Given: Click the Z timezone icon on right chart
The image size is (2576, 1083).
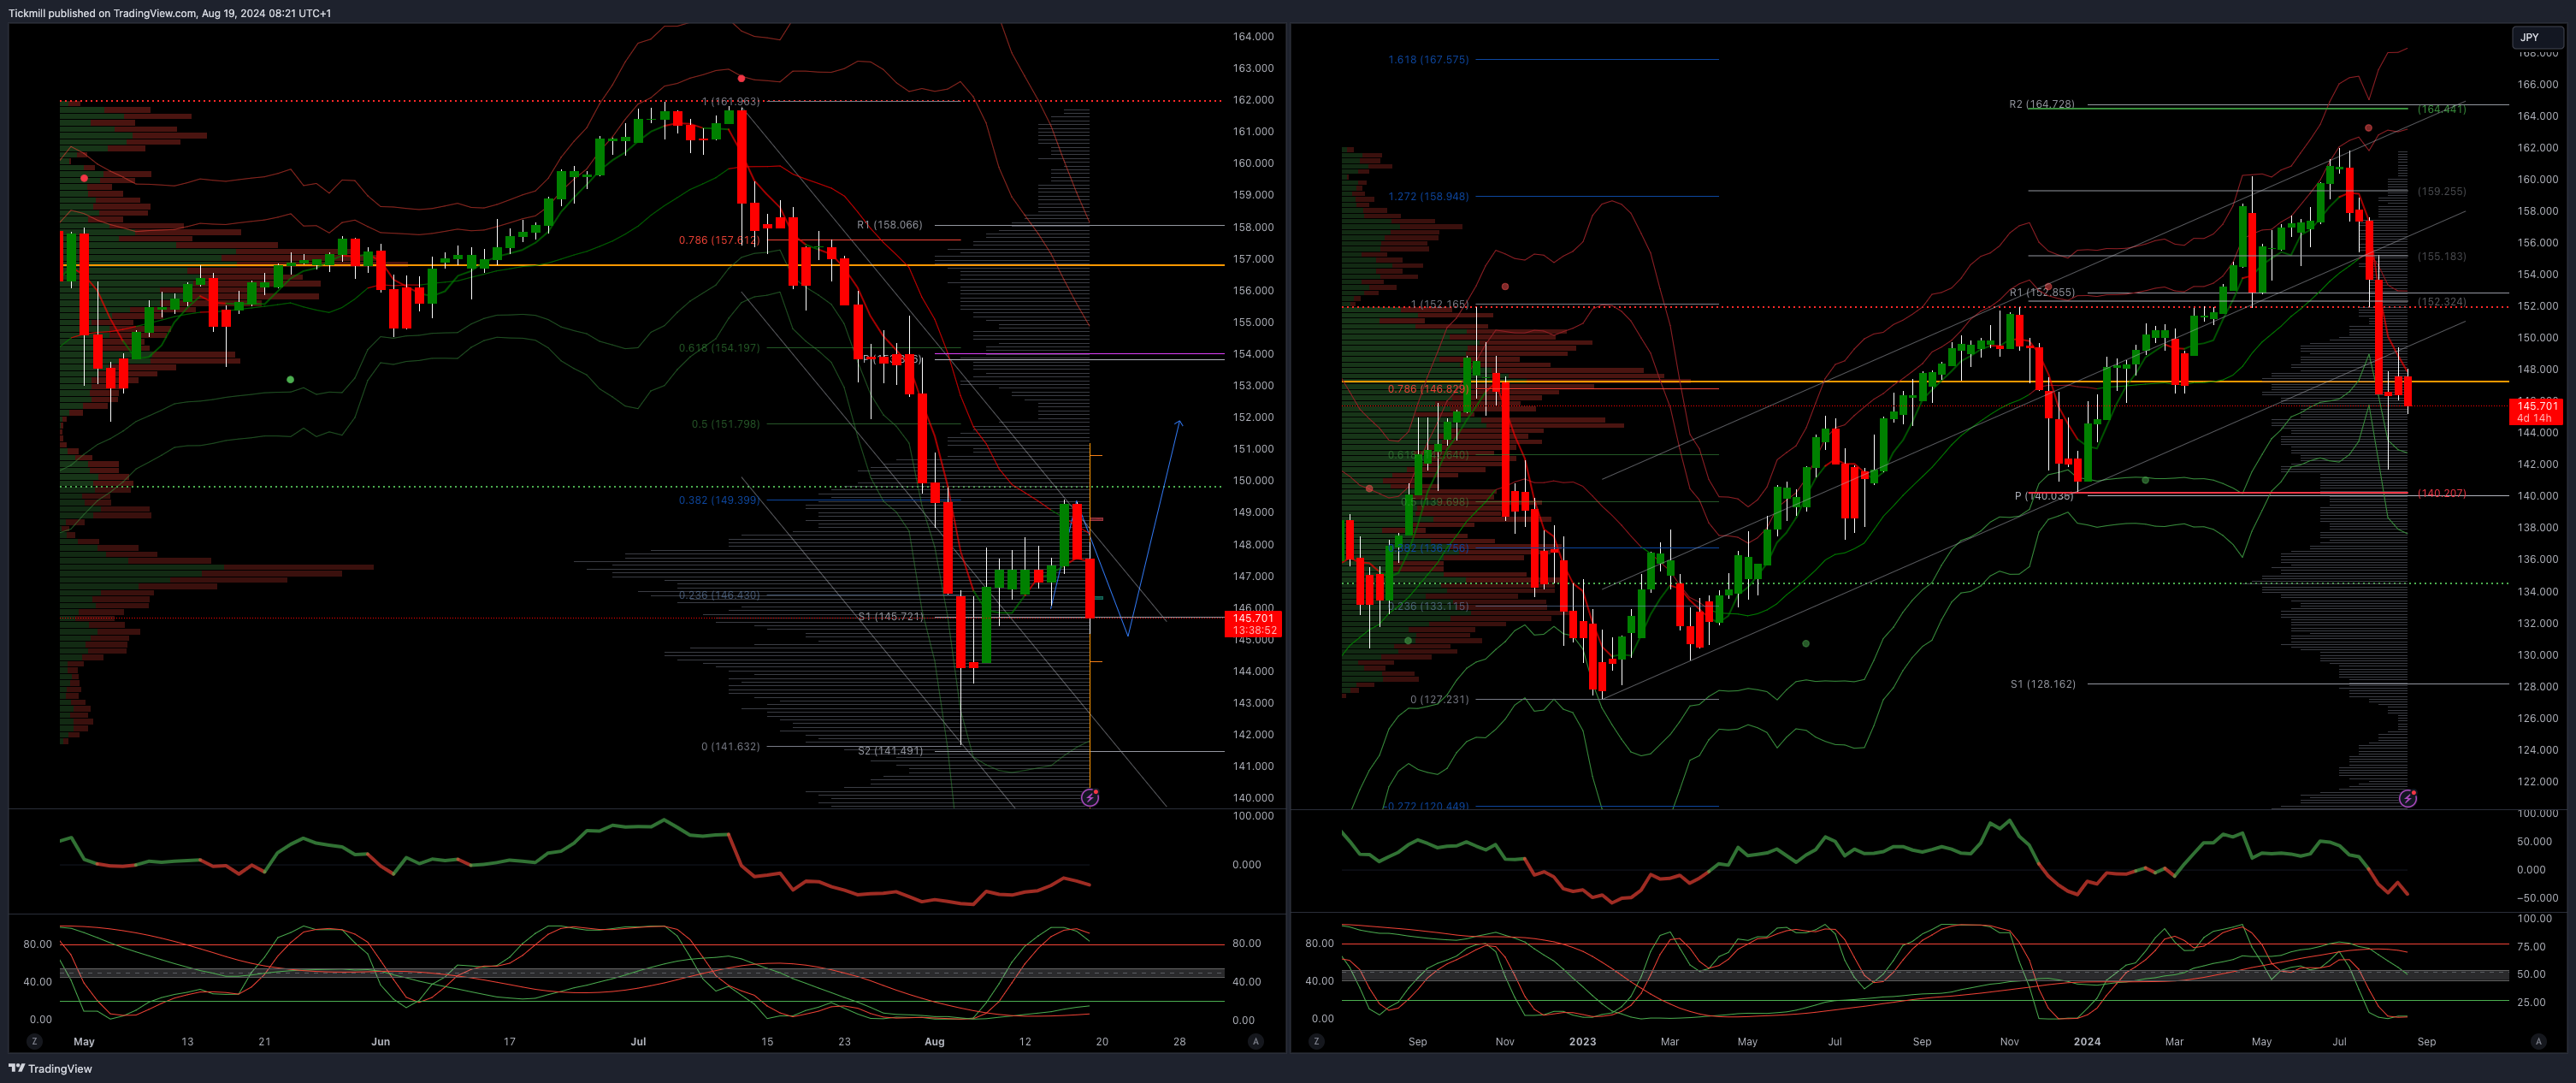Looking at the screenshot, I should point(1316,1041).
